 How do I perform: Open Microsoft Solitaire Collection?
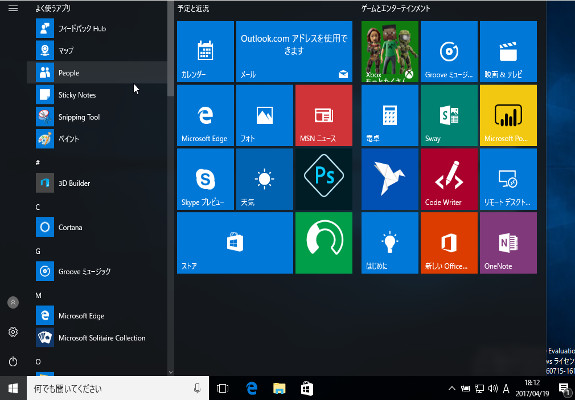97,338
